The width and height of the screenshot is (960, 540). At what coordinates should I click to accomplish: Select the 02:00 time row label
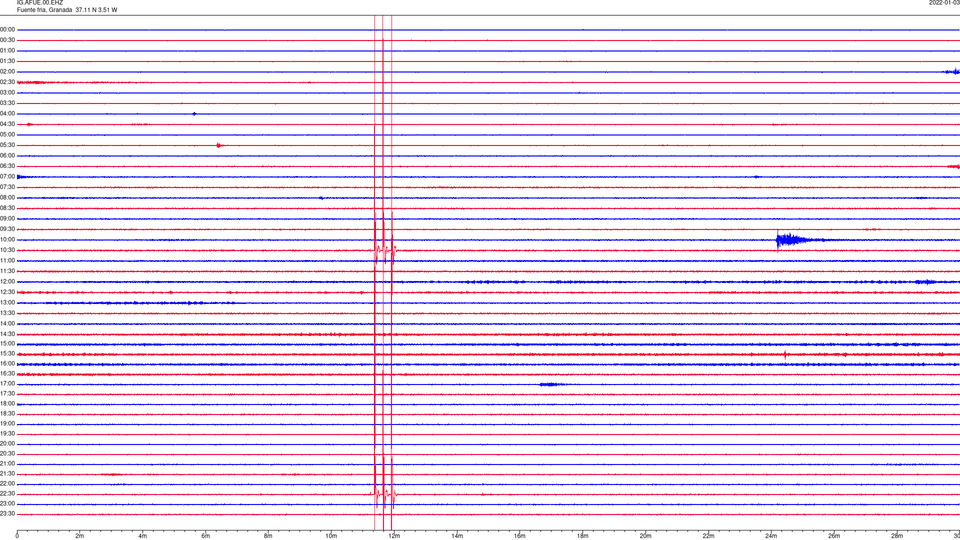click(x=8, y=72)
